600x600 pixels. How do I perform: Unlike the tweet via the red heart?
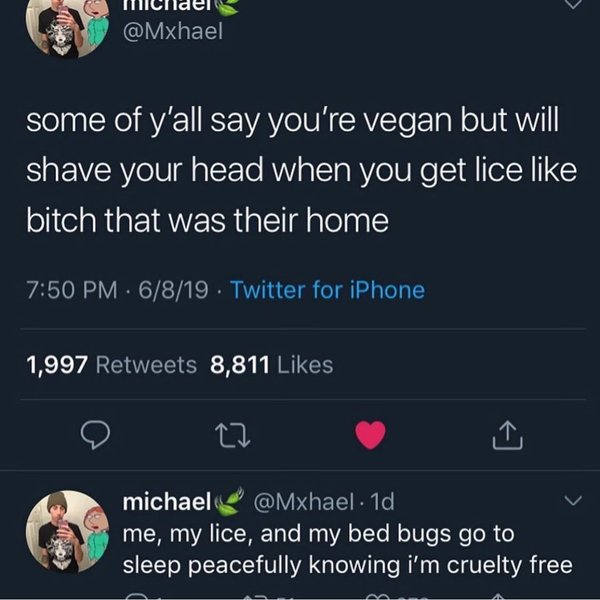(370, 435)
